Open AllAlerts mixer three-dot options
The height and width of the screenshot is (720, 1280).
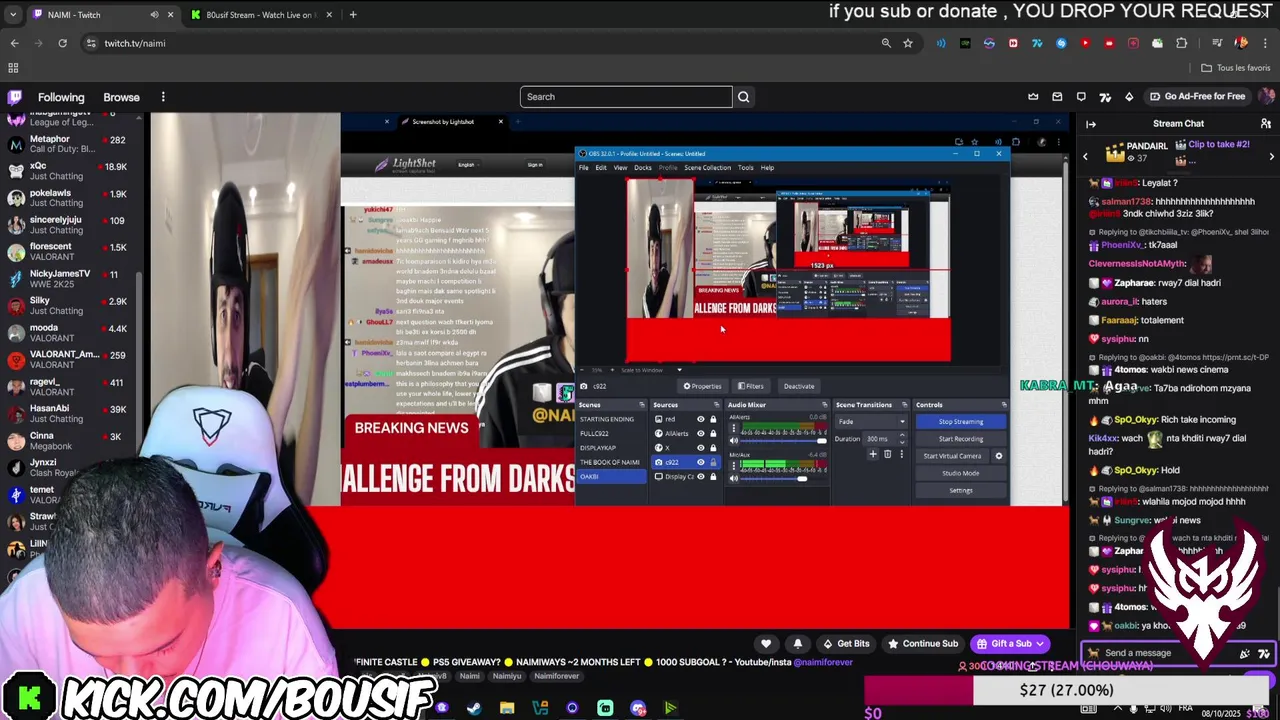[x=733, y=426]
